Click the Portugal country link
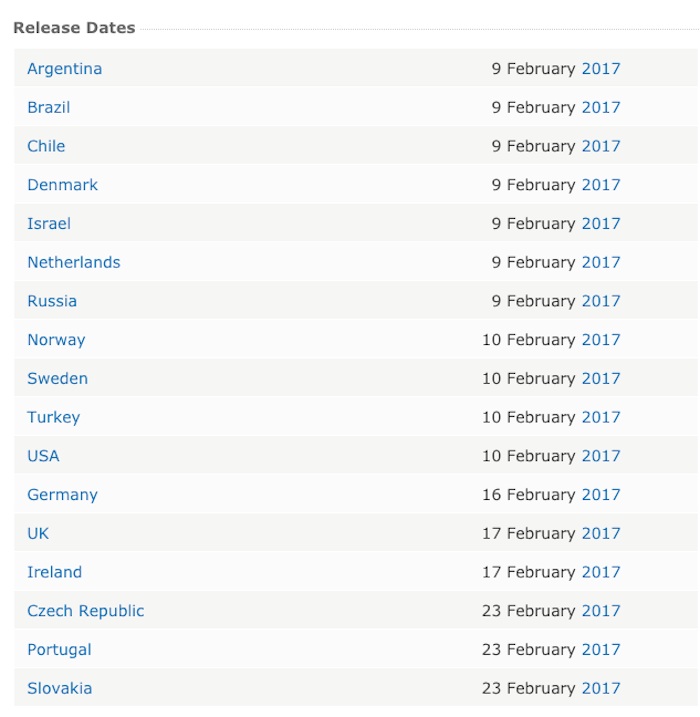Screen dimensions: 700x717 [59, 650]
